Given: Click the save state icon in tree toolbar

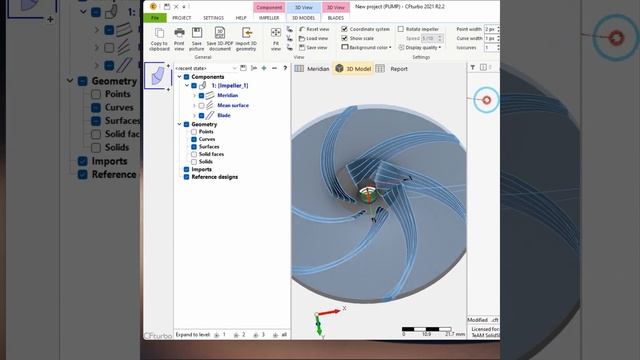Looking at the screenshot, I should point(243,68).
